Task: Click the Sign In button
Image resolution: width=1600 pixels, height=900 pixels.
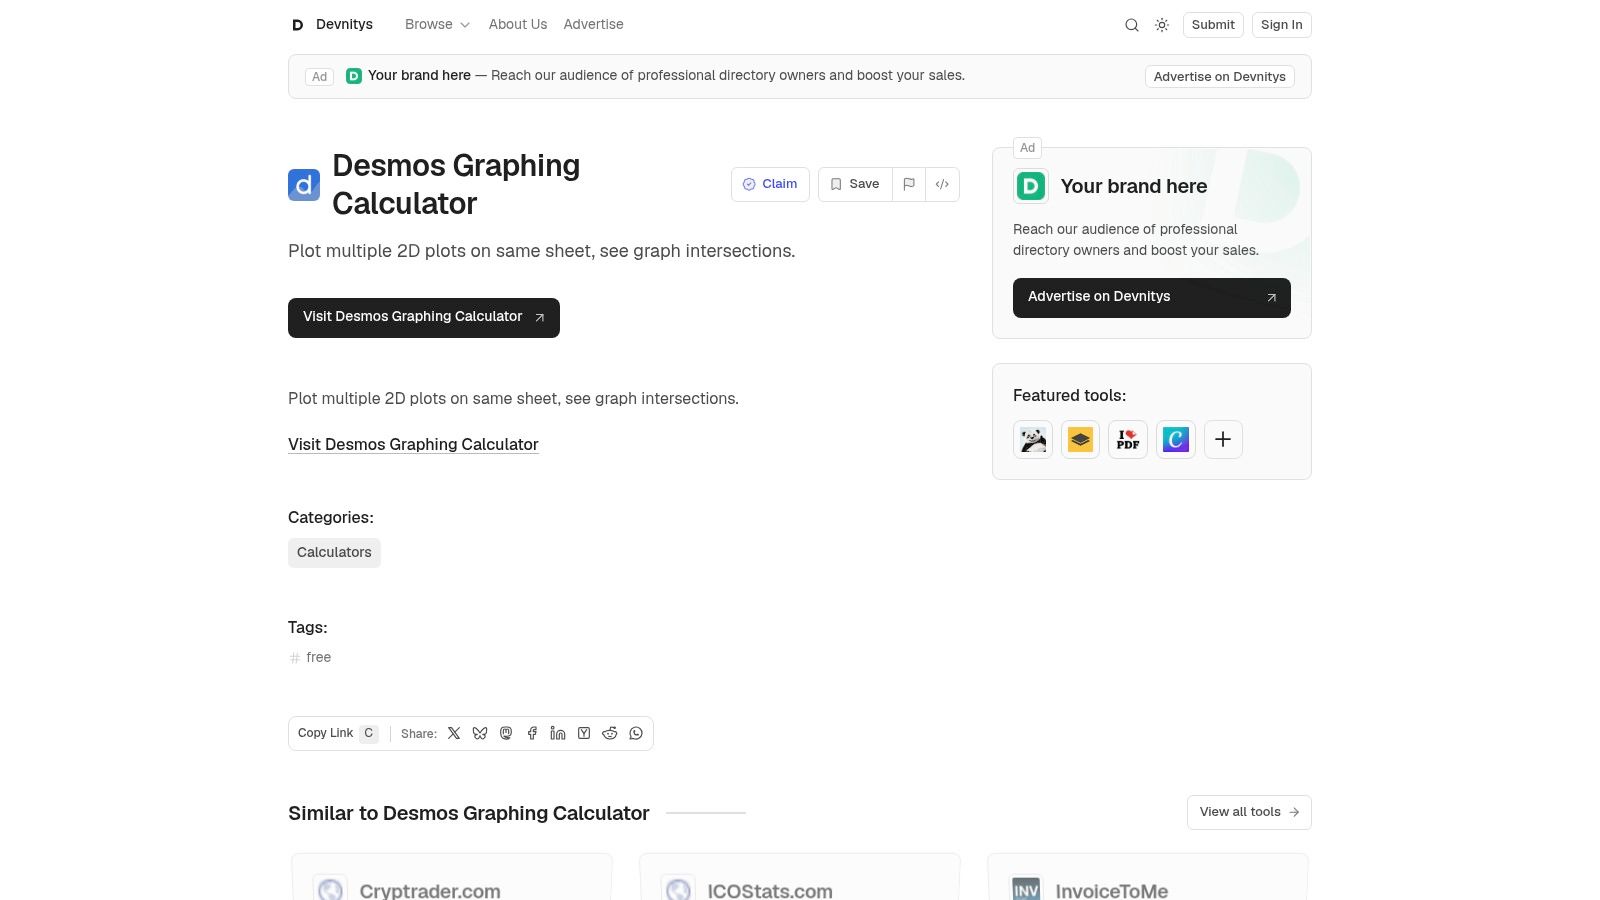Action: [1281, 25]
